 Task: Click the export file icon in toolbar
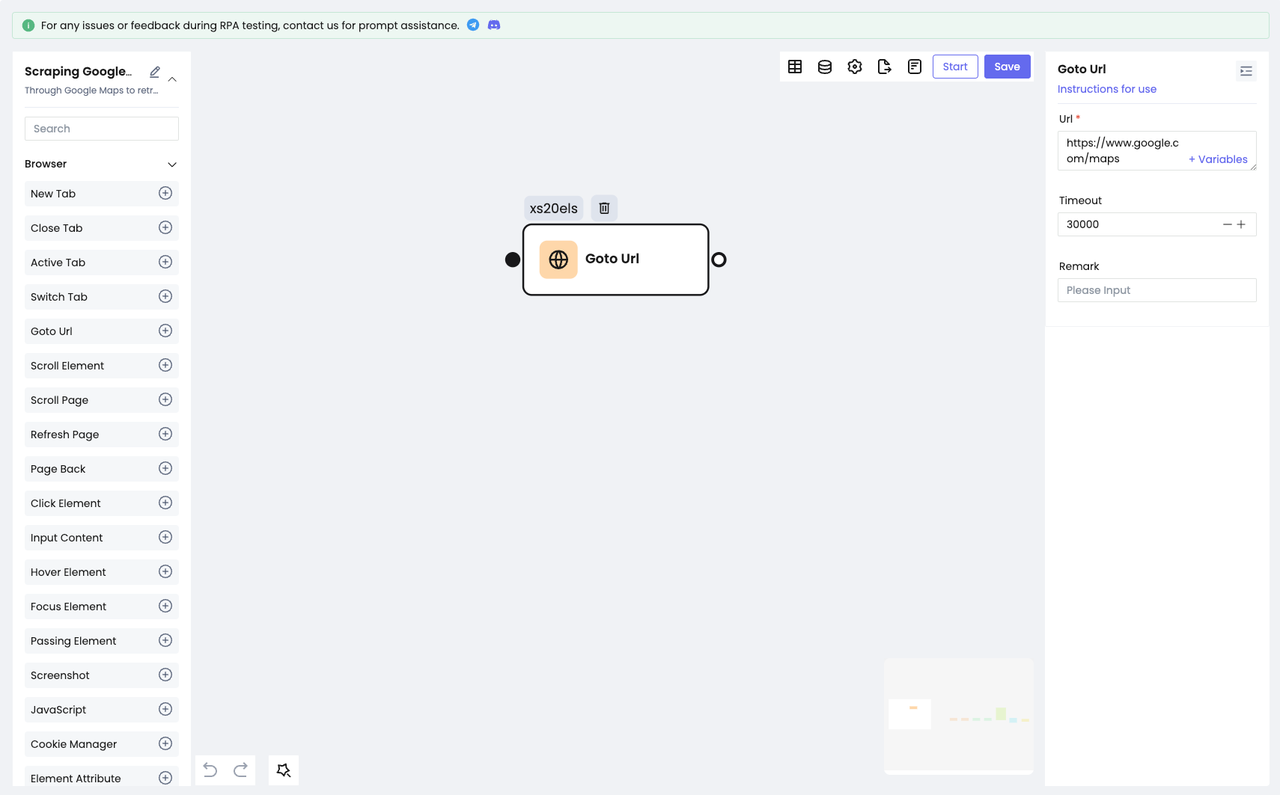pyautogui.click(x=885, y=67)
